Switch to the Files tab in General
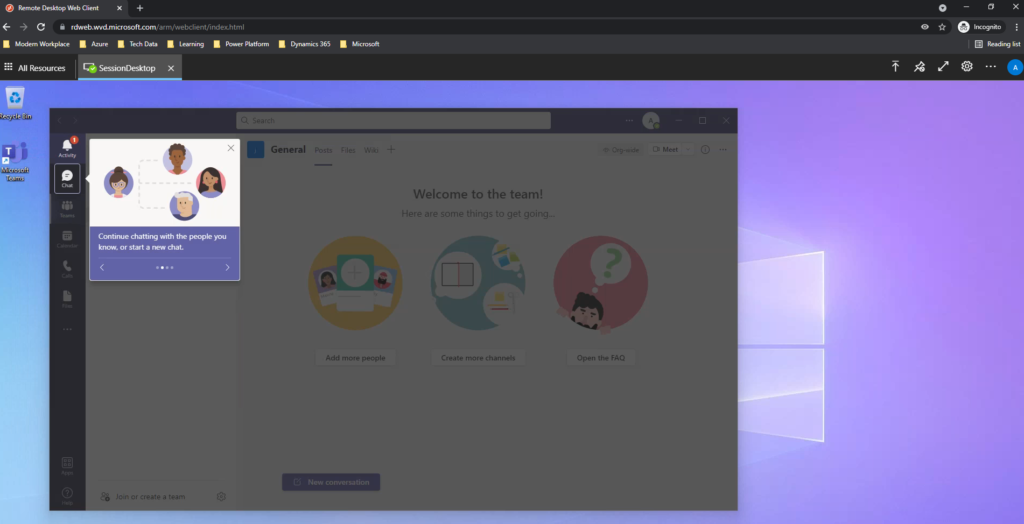 coord(348,150)
